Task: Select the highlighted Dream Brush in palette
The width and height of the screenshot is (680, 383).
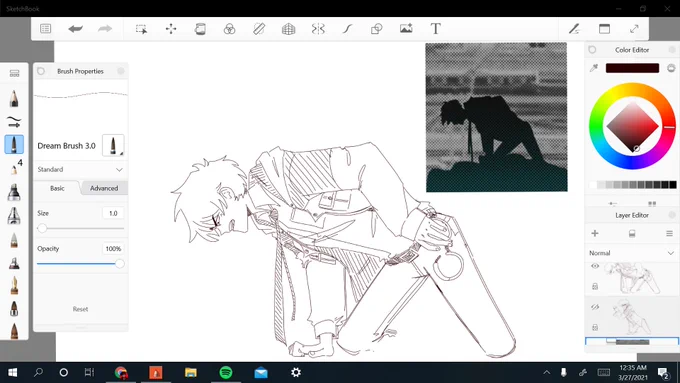Action: pyautogui.click(x=14, y=144)
